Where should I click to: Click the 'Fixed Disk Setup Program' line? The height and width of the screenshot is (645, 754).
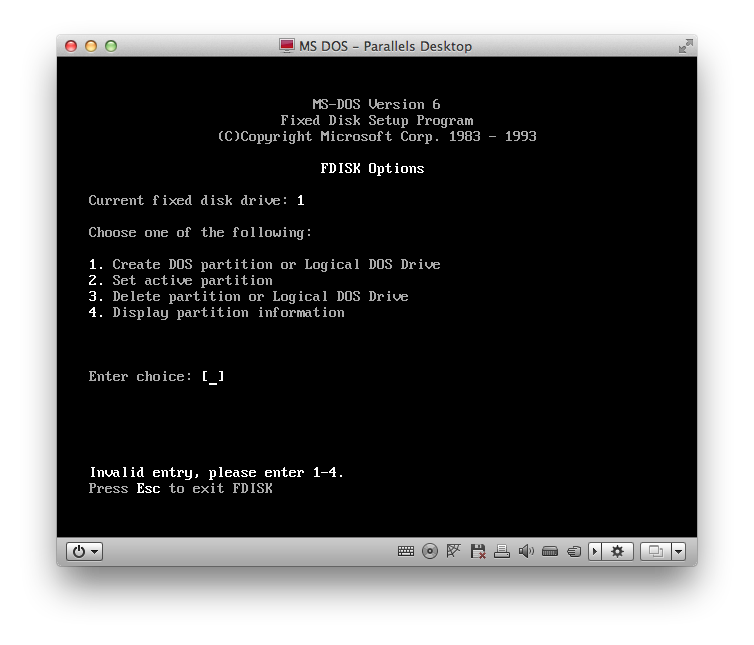pyautogui.click(x=377, y=120)
